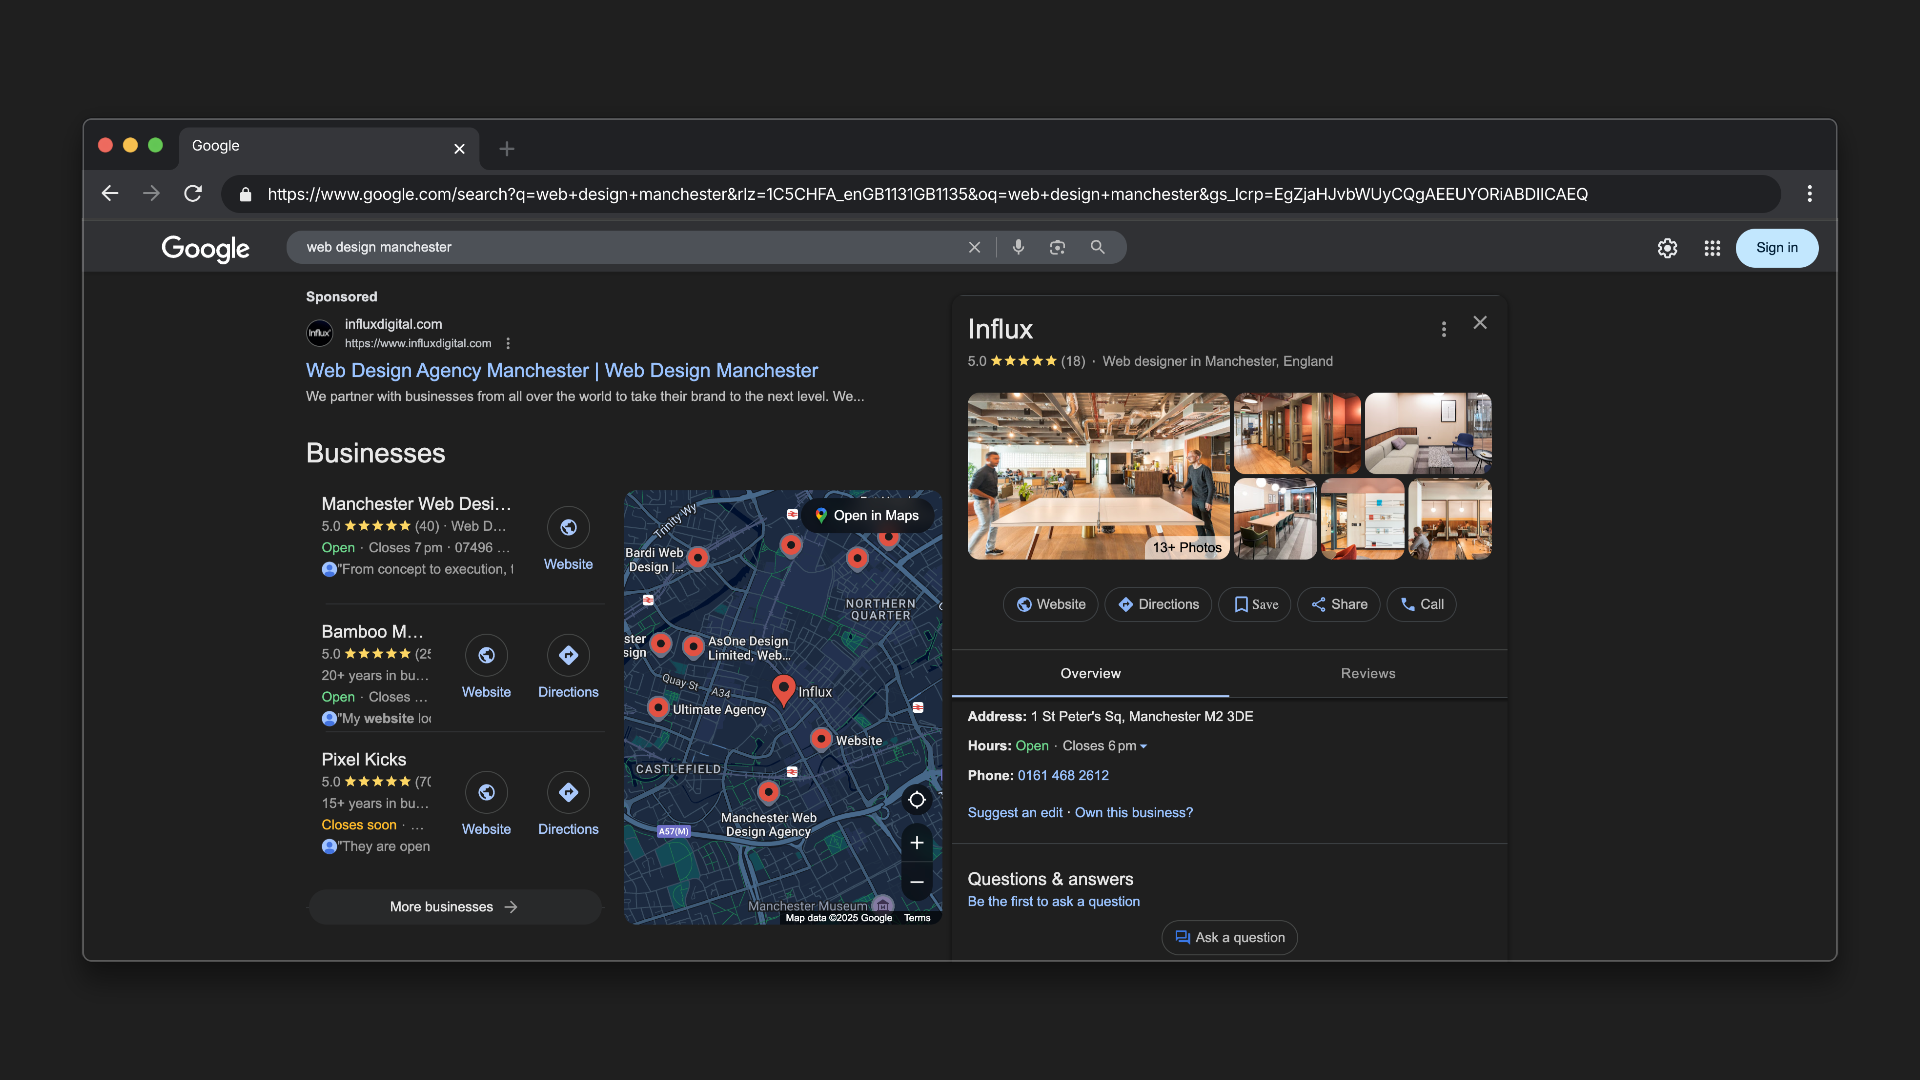Open the main Influx office photo
The width and height of the screenshot is (1920, 1080).
tap(1098, 476)
